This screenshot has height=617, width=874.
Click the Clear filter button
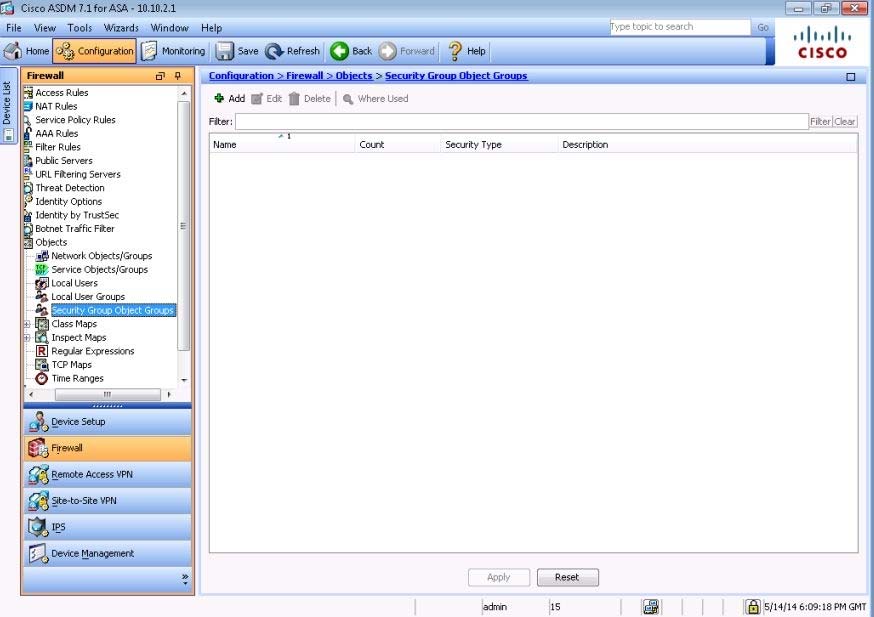coord(844,122)
